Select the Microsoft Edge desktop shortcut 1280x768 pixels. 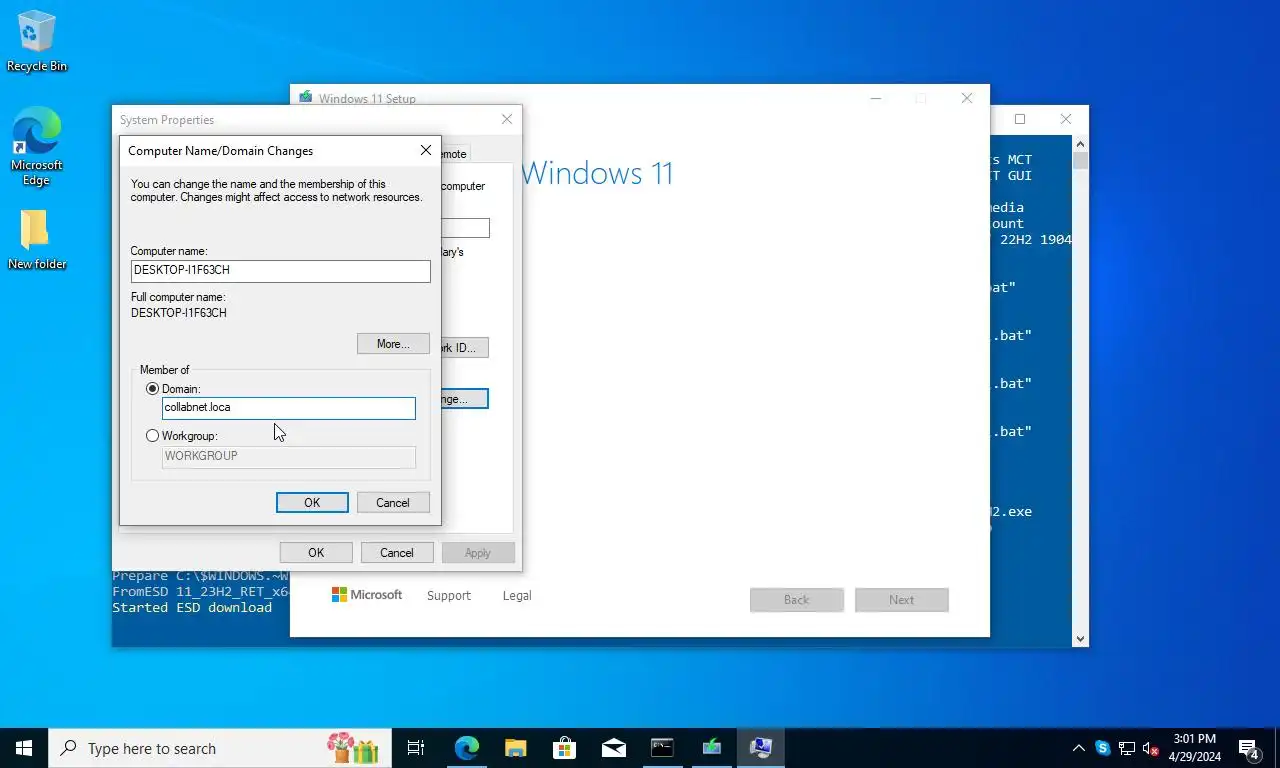click(x=36, y=146)
